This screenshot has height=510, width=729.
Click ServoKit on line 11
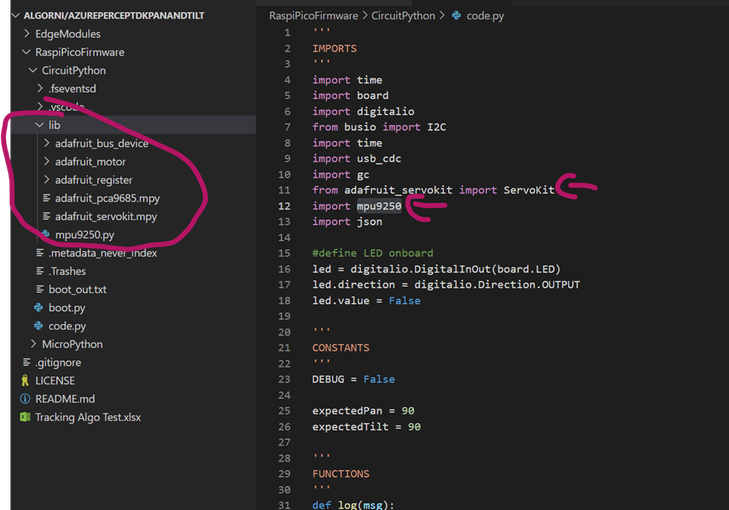[529, 190]
